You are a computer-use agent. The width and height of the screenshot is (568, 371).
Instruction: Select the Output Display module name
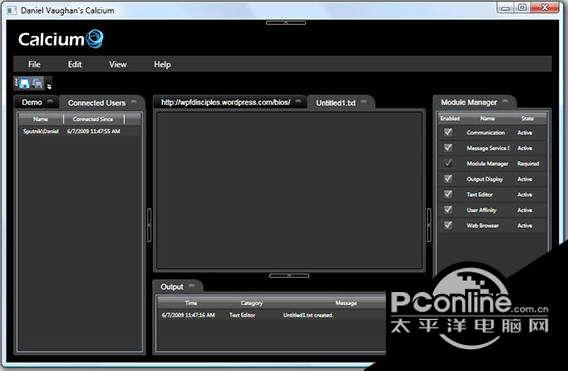(x=485, y=179)
